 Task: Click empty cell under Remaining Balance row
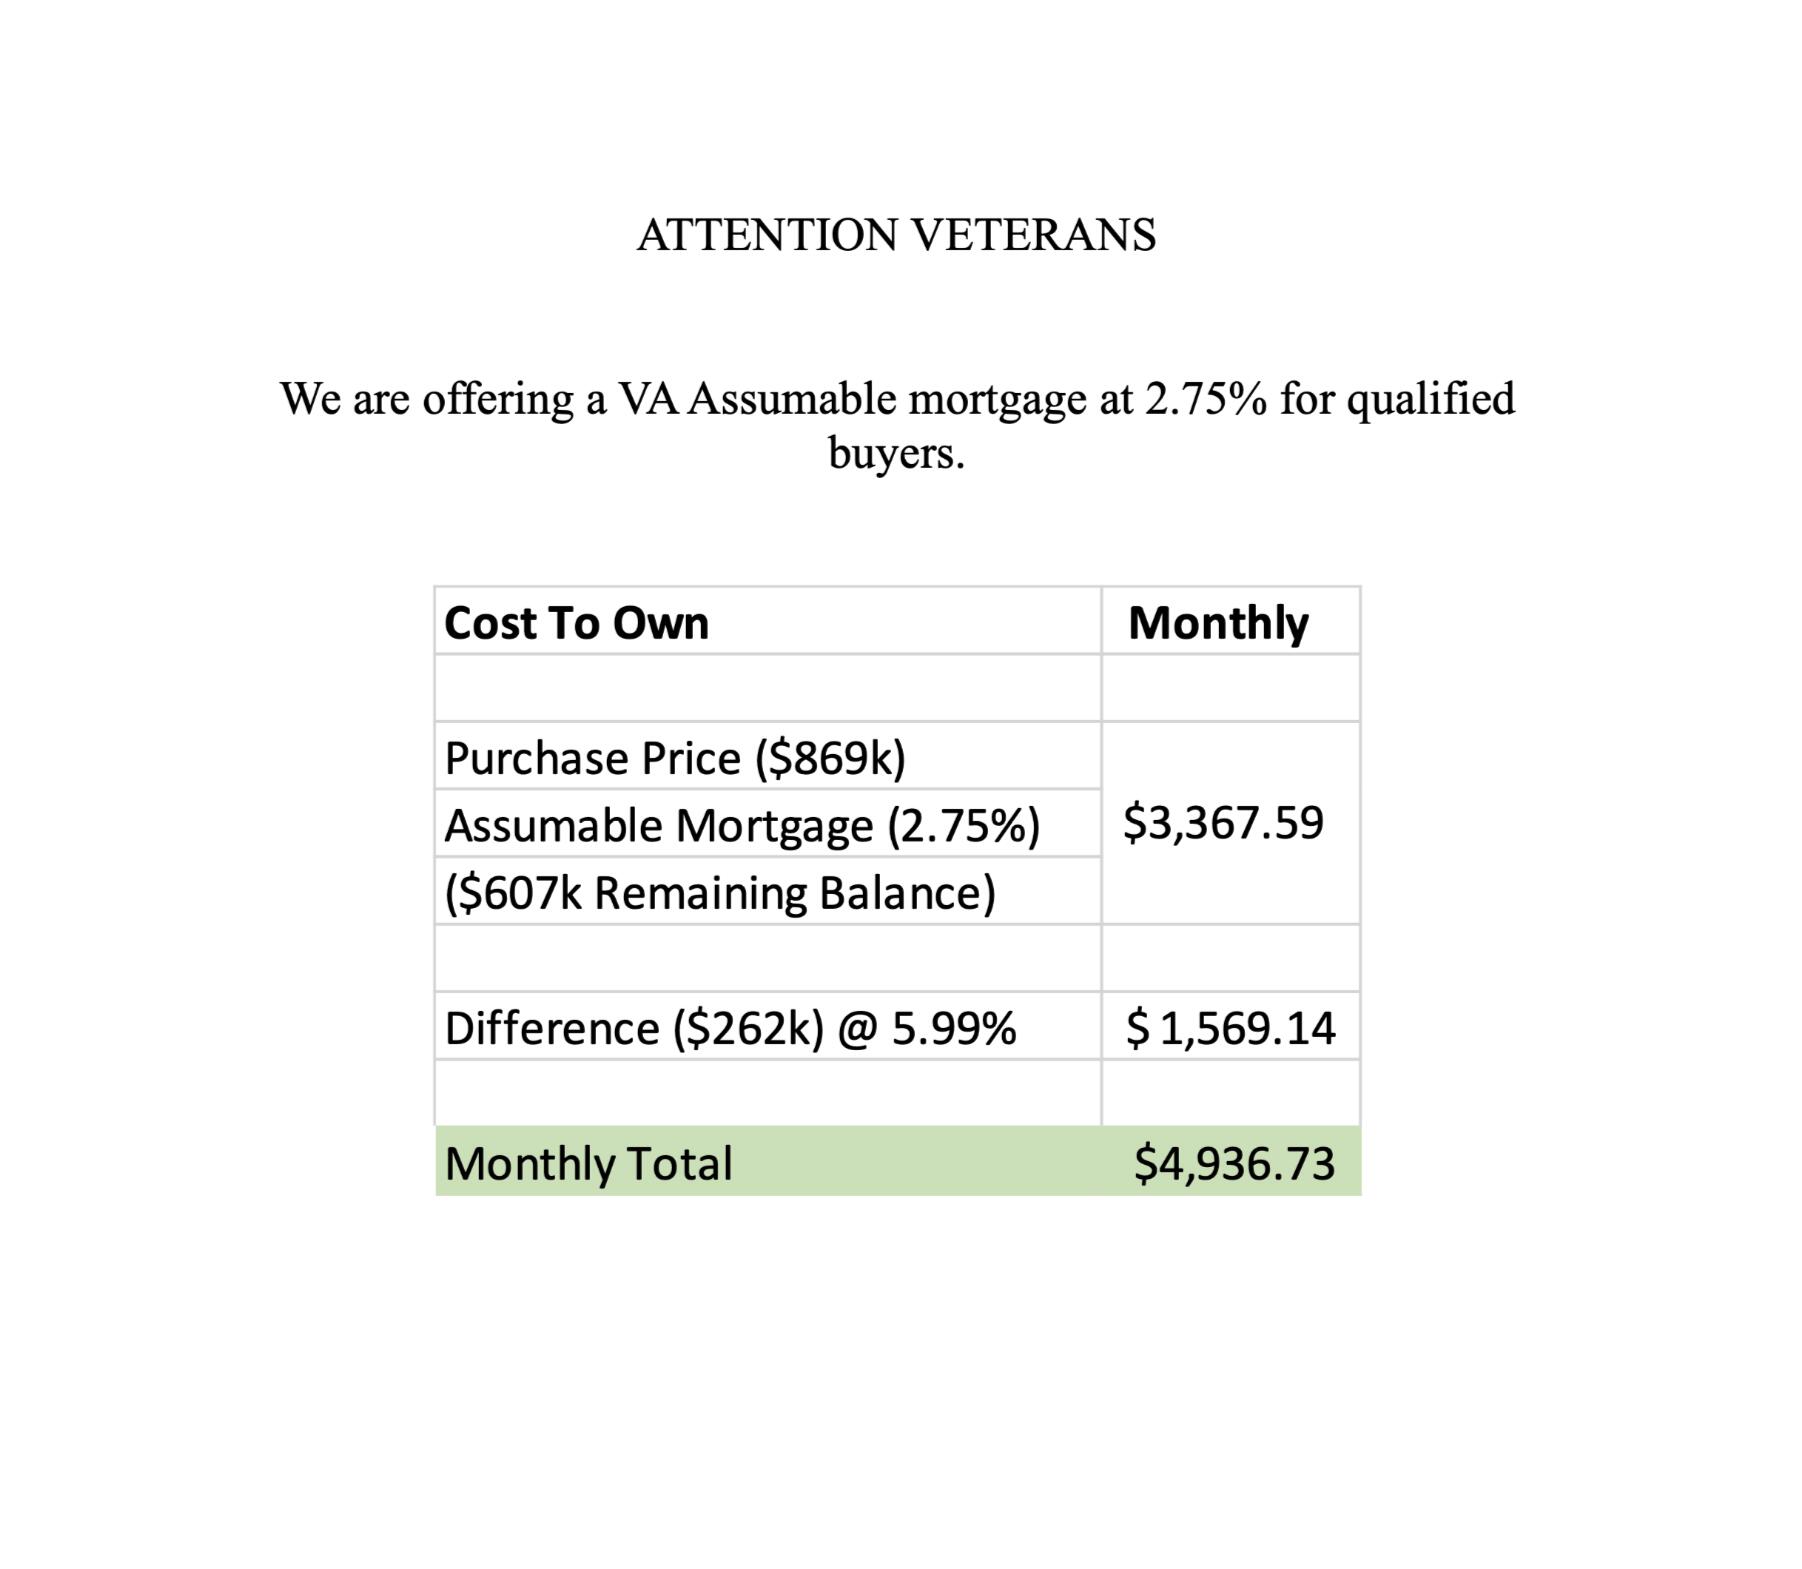767,959
